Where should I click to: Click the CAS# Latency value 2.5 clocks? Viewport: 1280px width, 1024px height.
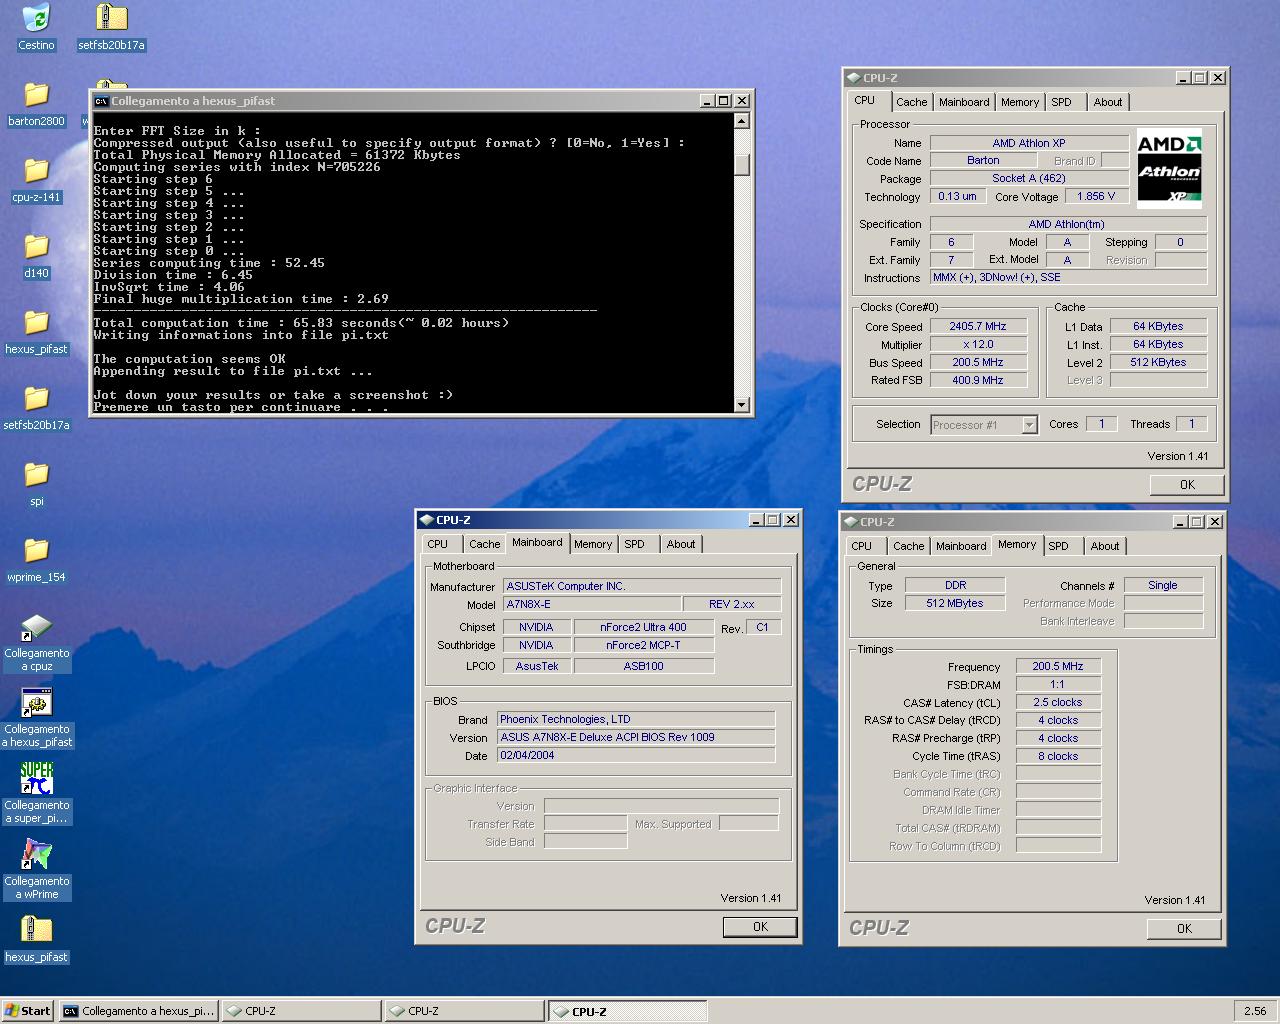click(x=1058, y=702)
